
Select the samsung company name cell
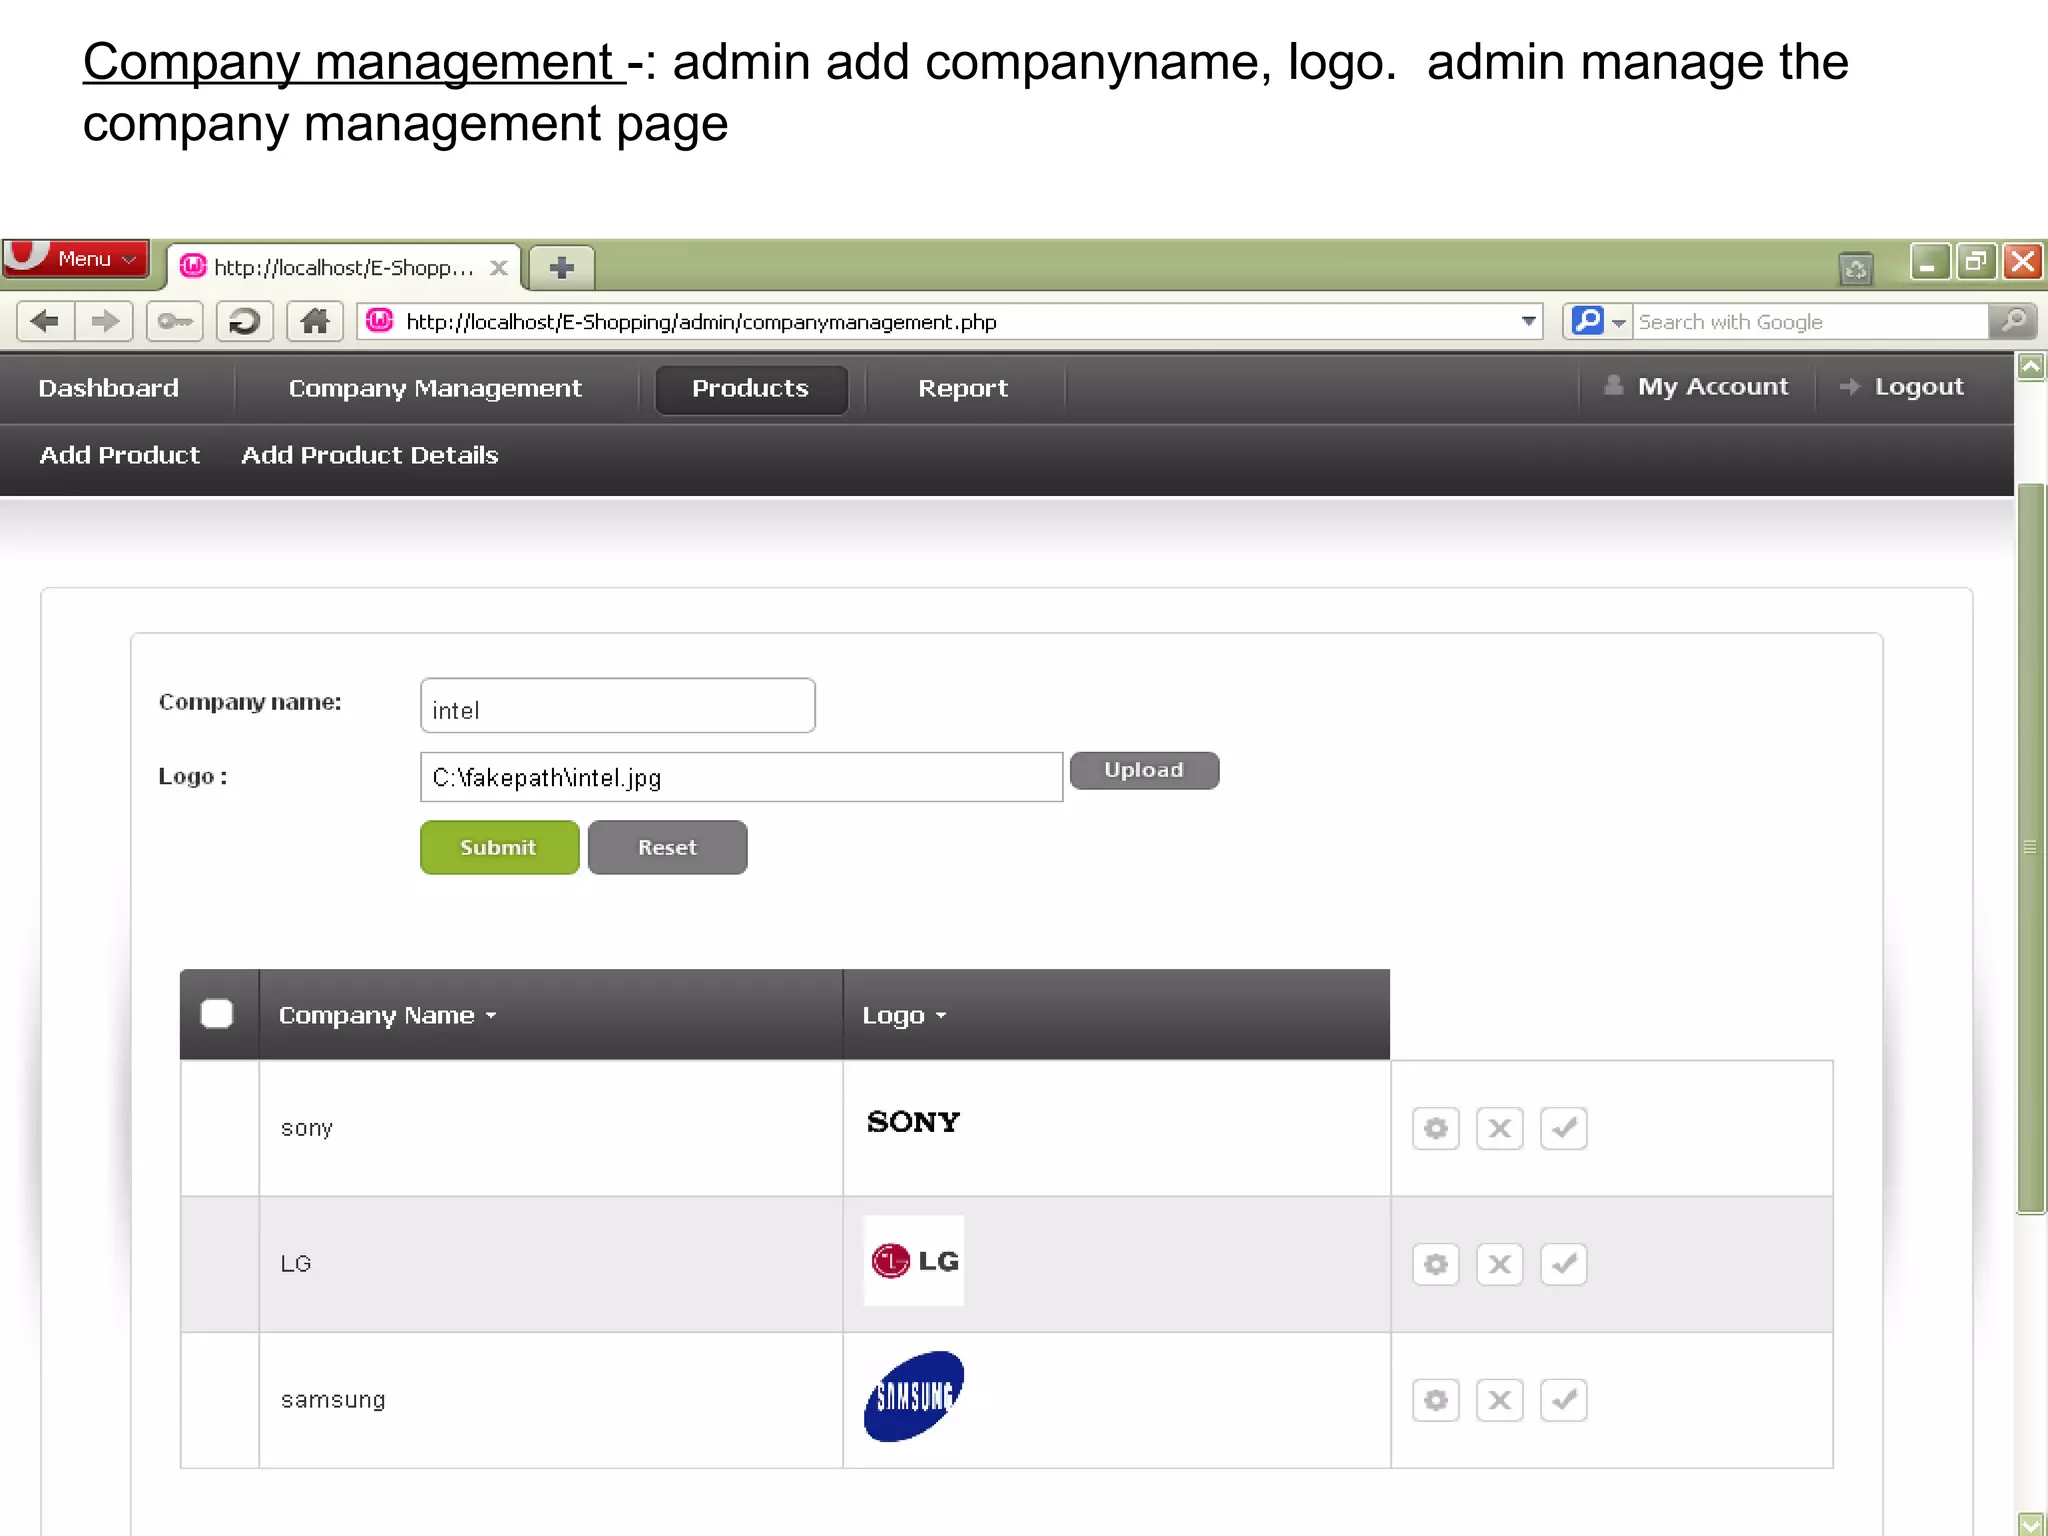click(x=551, y=1400)
